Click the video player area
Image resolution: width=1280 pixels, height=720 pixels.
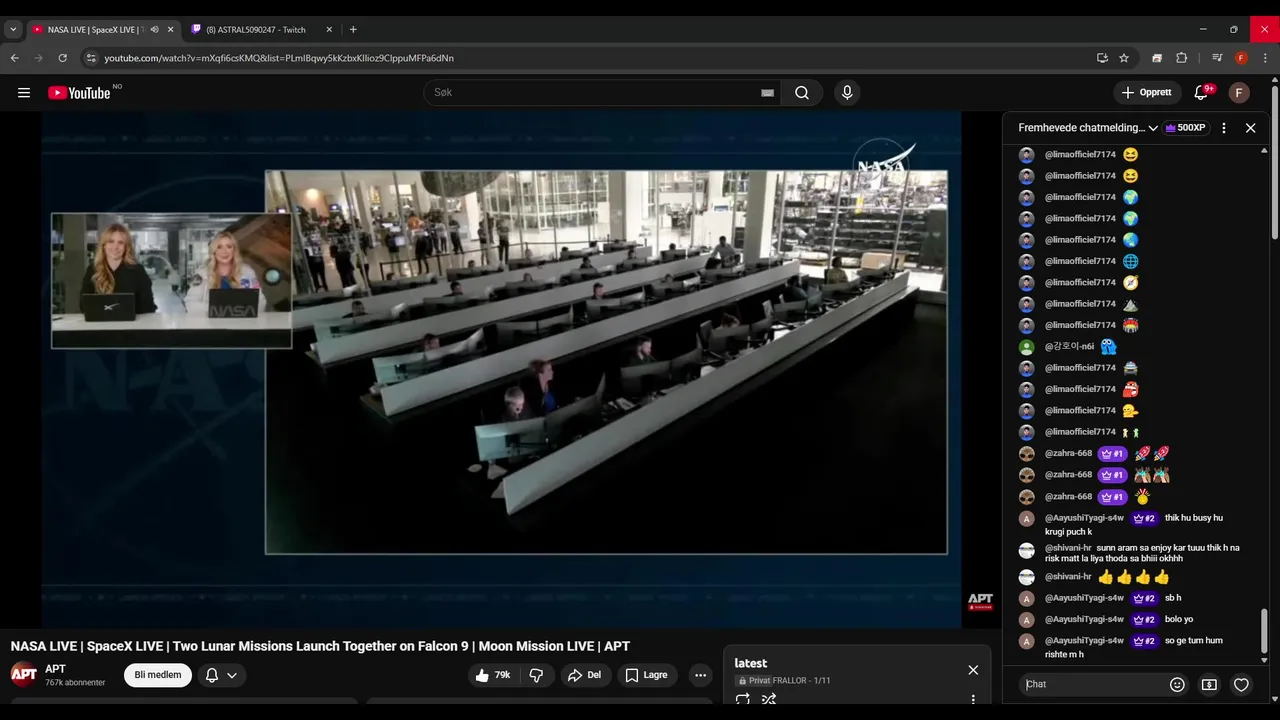coord(501,369)
